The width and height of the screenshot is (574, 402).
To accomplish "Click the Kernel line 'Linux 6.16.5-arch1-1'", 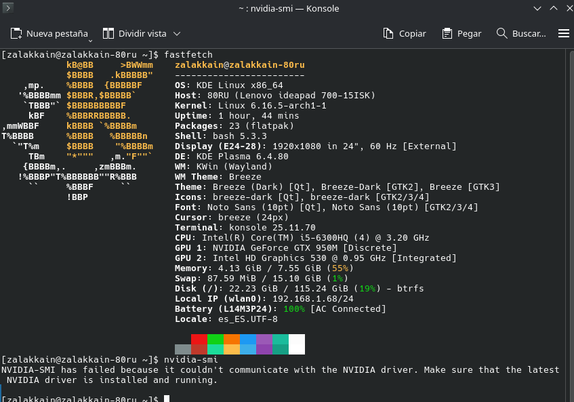I will click(x=250, y=106).
